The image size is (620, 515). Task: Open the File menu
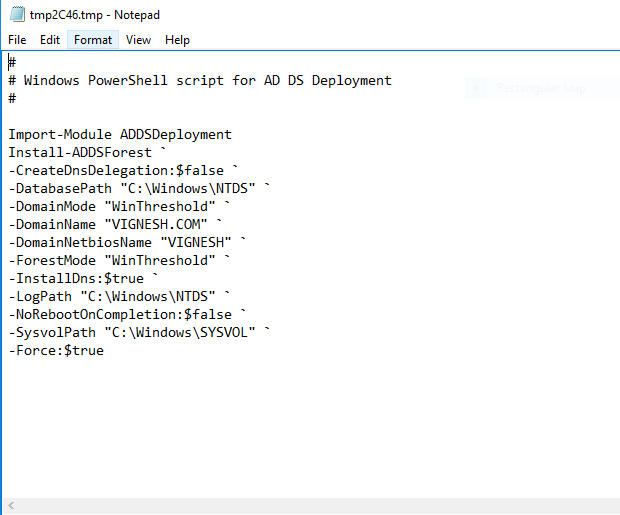(17, 40)
